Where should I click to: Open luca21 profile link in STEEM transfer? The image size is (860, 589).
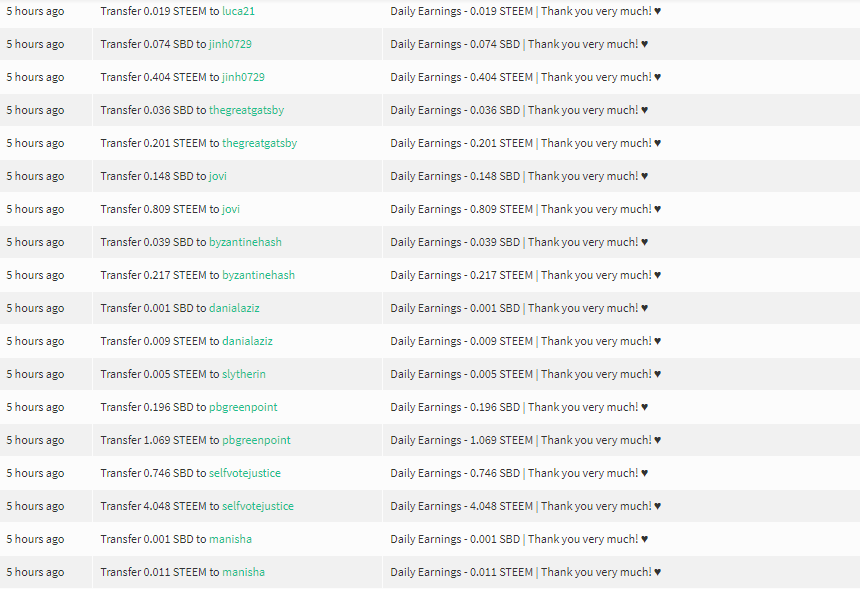[238, 11]
